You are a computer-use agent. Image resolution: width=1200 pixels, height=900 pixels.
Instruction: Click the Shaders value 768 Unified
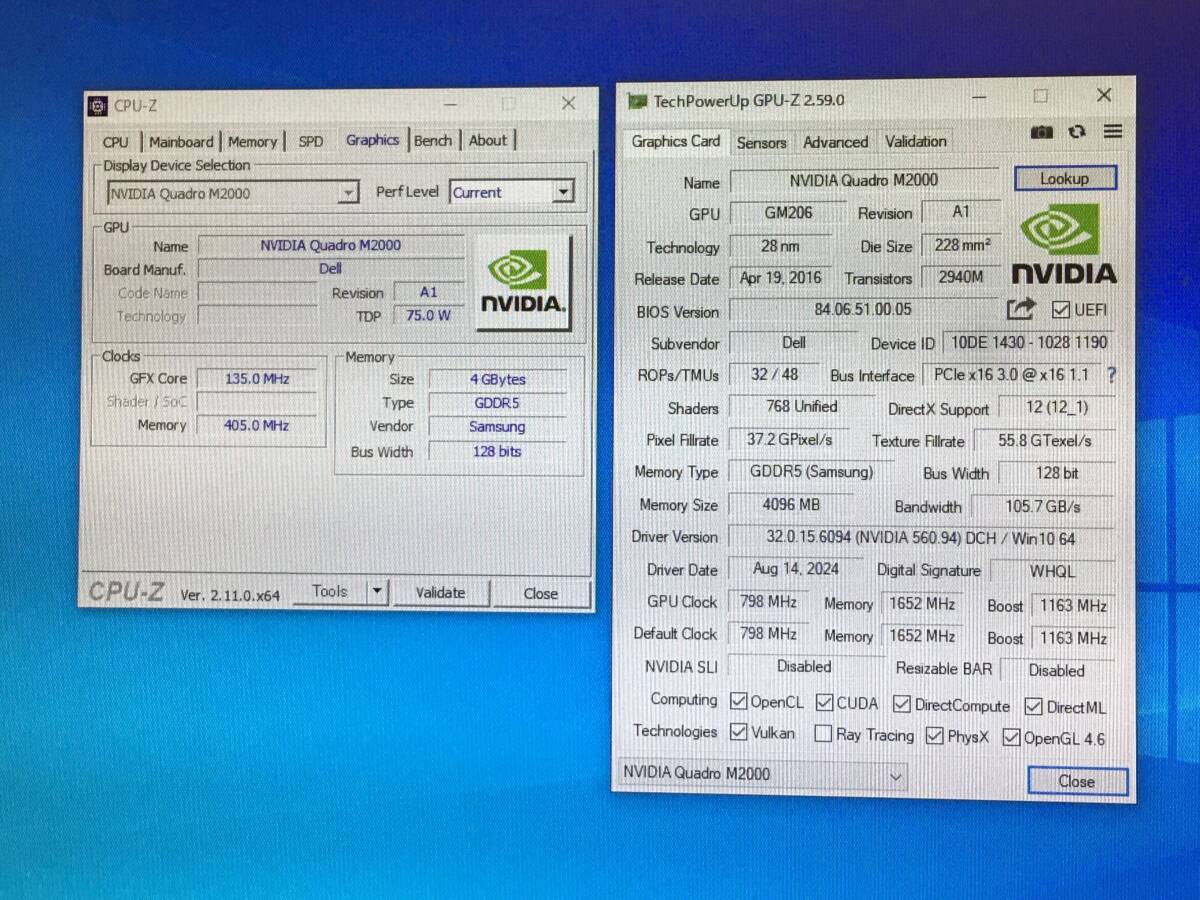tap(801, 406)
